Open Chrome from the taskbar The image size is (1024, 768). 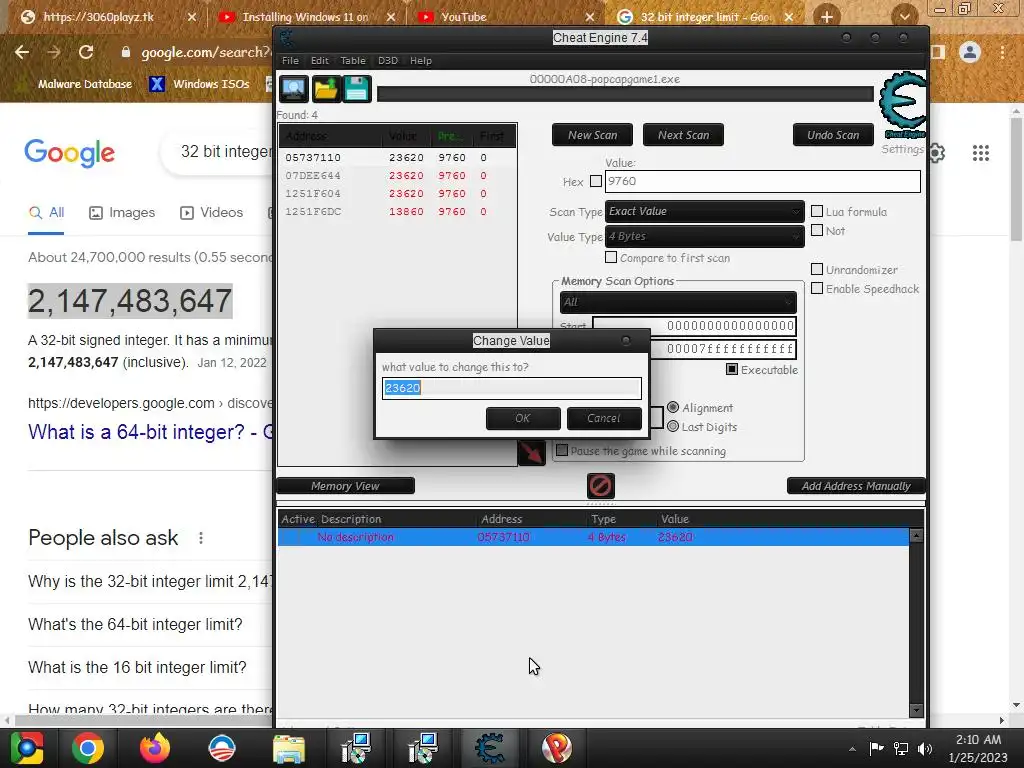coord(88,748)
